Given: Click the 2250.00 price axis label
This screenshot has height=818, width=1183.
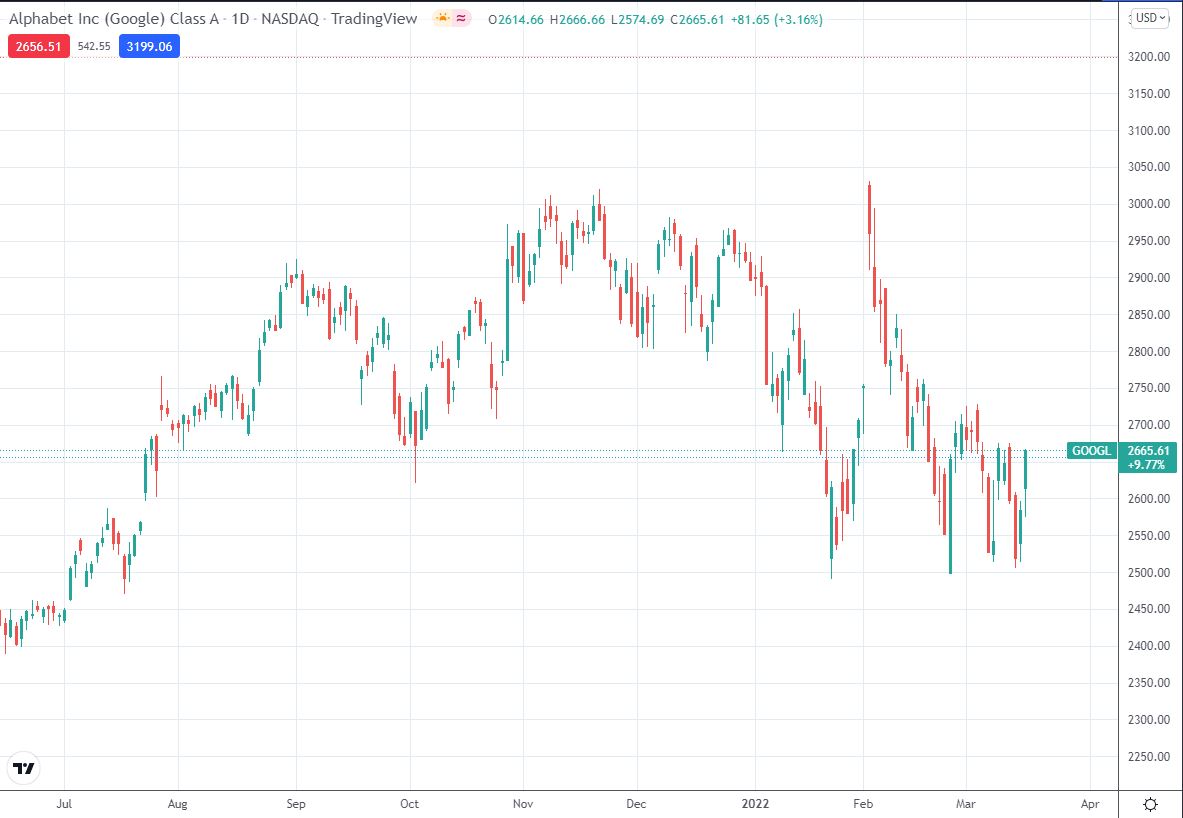Looking at the screenshot, I should coord(1149,757).
